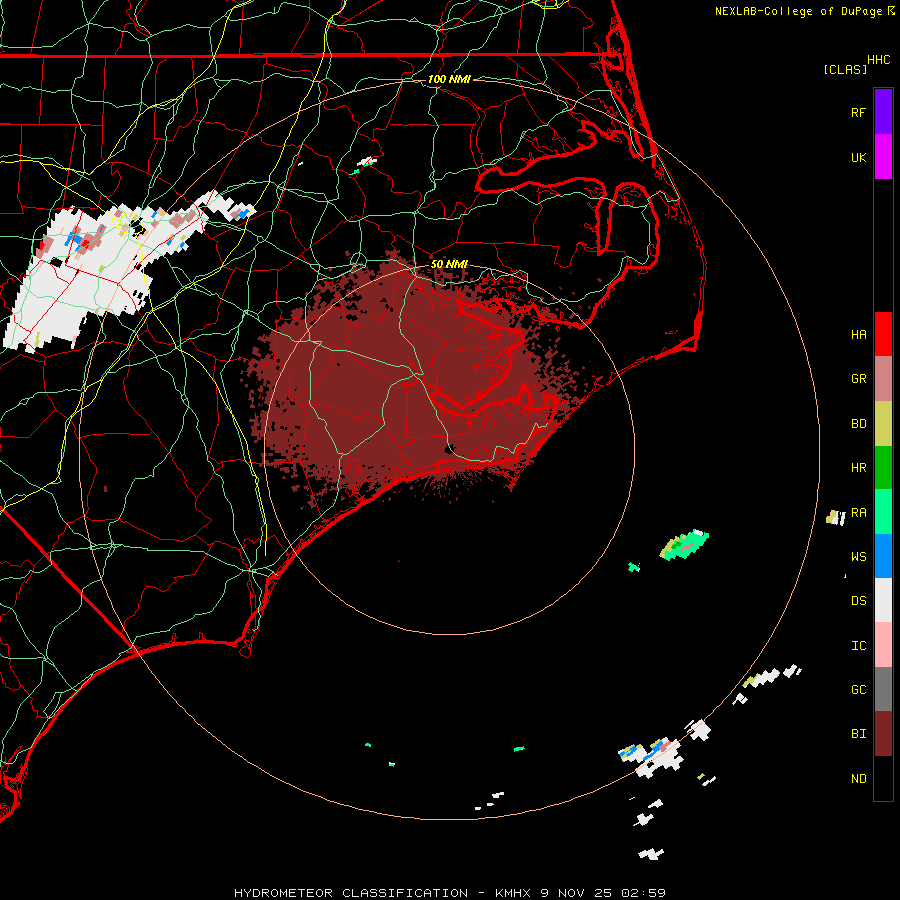This screenshot has height=900, width=900.
Task: Click the HA red legend swatch
Action: pos(883,334)
